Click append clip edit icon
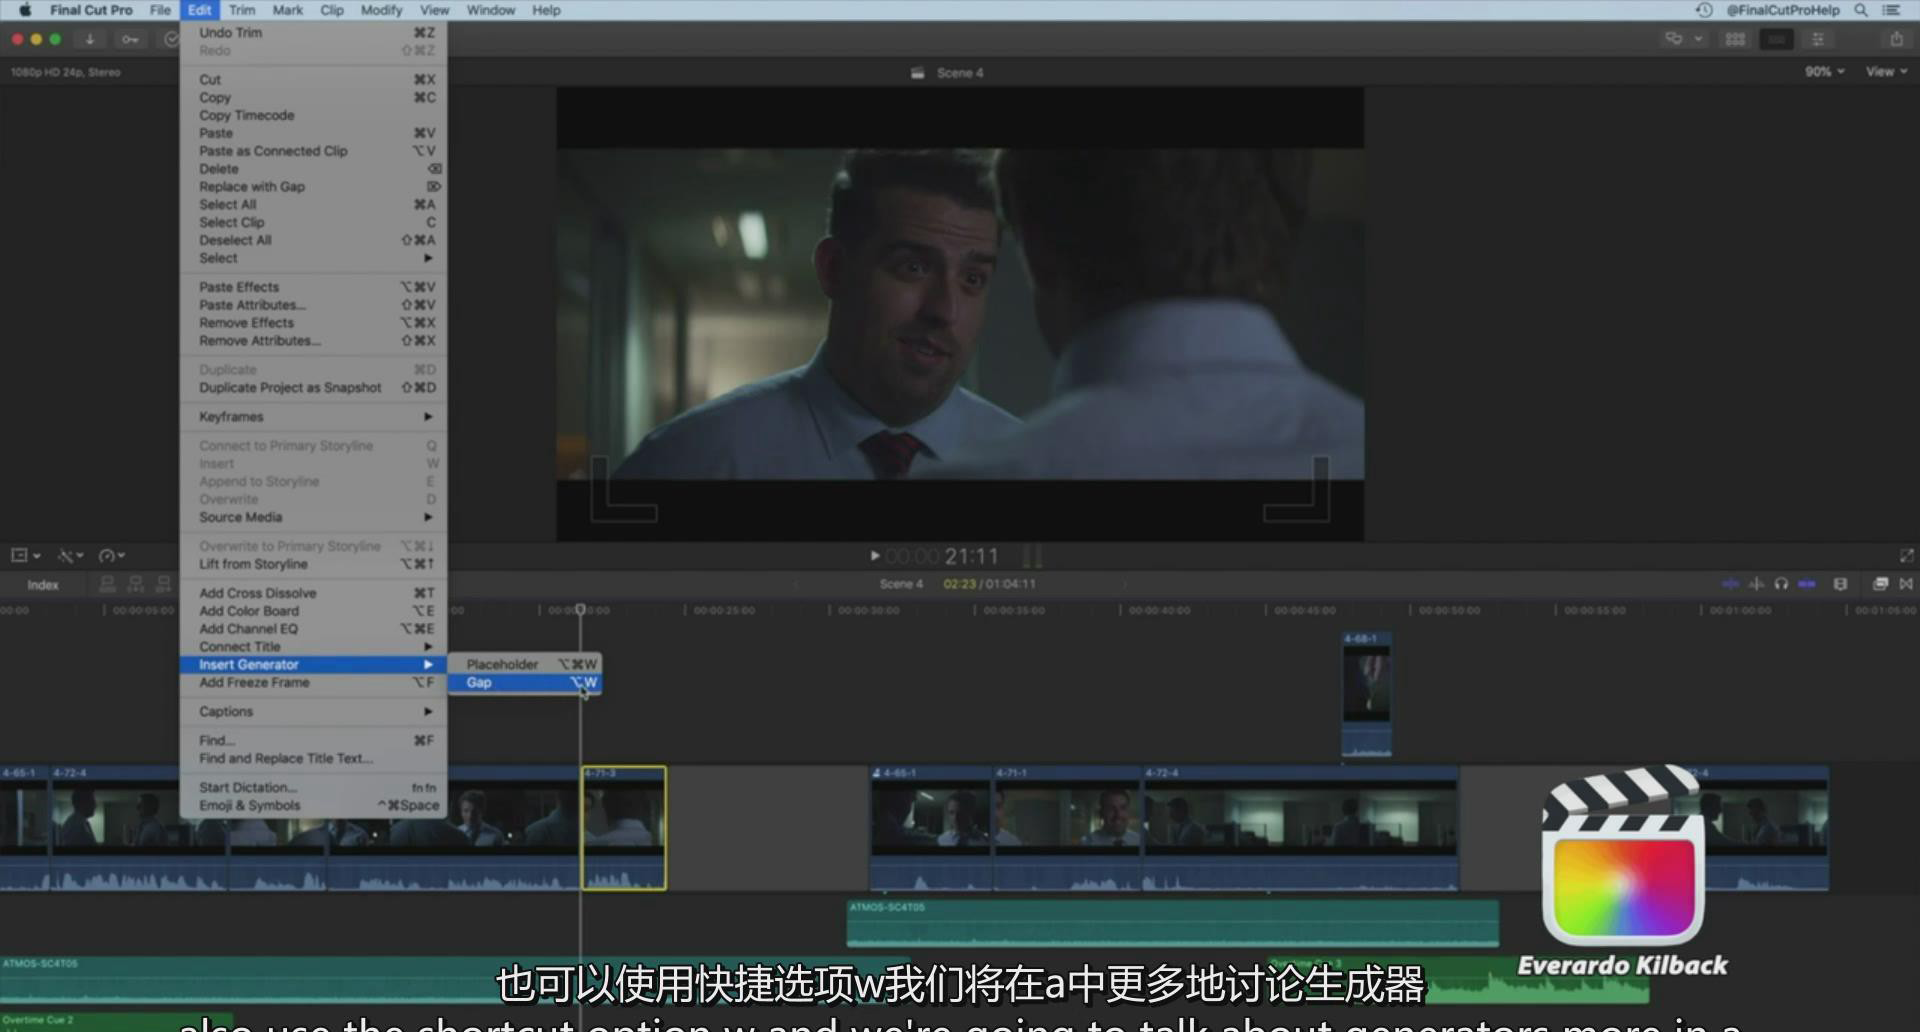Viewport: 1920px width, 1032px height. [x=164, y=584]
